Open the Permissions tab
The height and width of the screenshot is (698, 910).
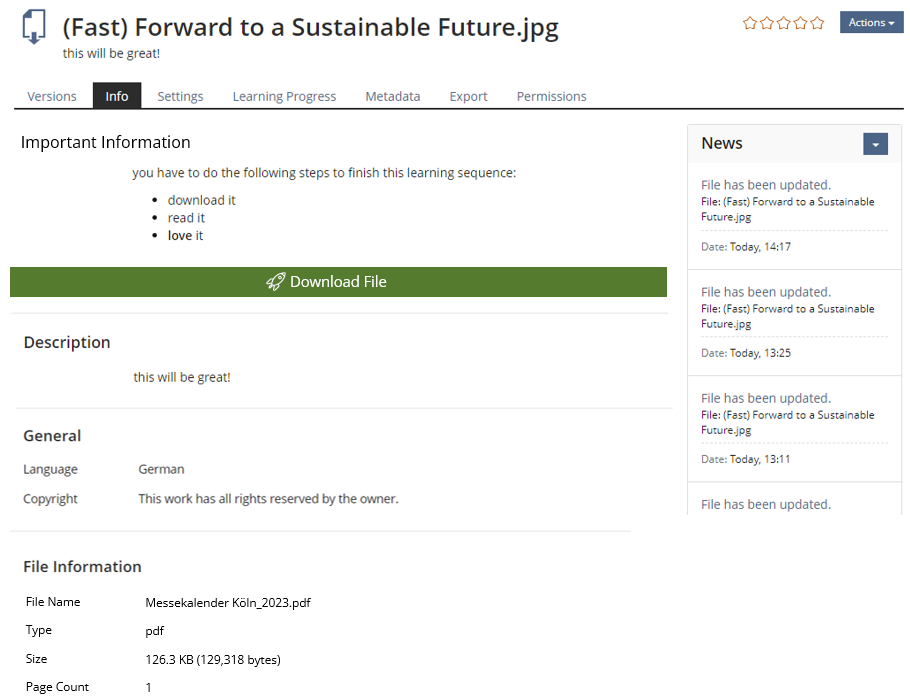coord(551,96)
